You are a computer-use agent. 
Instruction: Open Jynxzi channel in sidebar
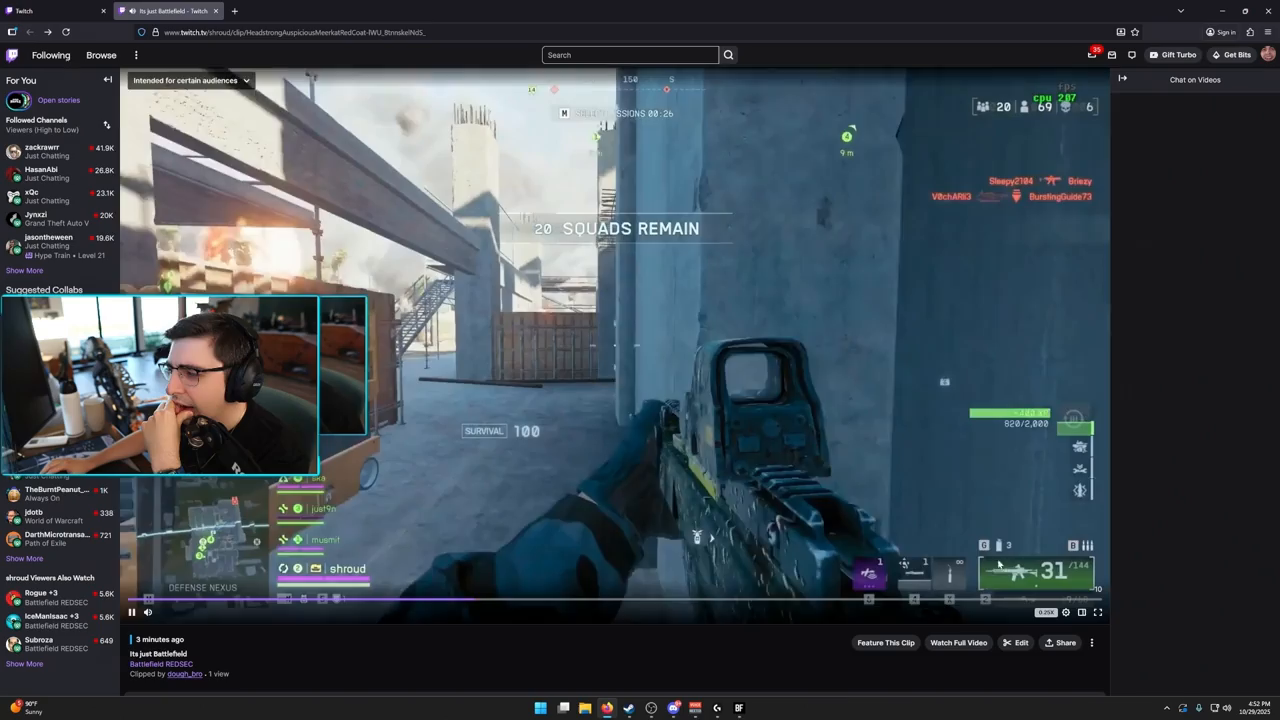click(60, 219)
